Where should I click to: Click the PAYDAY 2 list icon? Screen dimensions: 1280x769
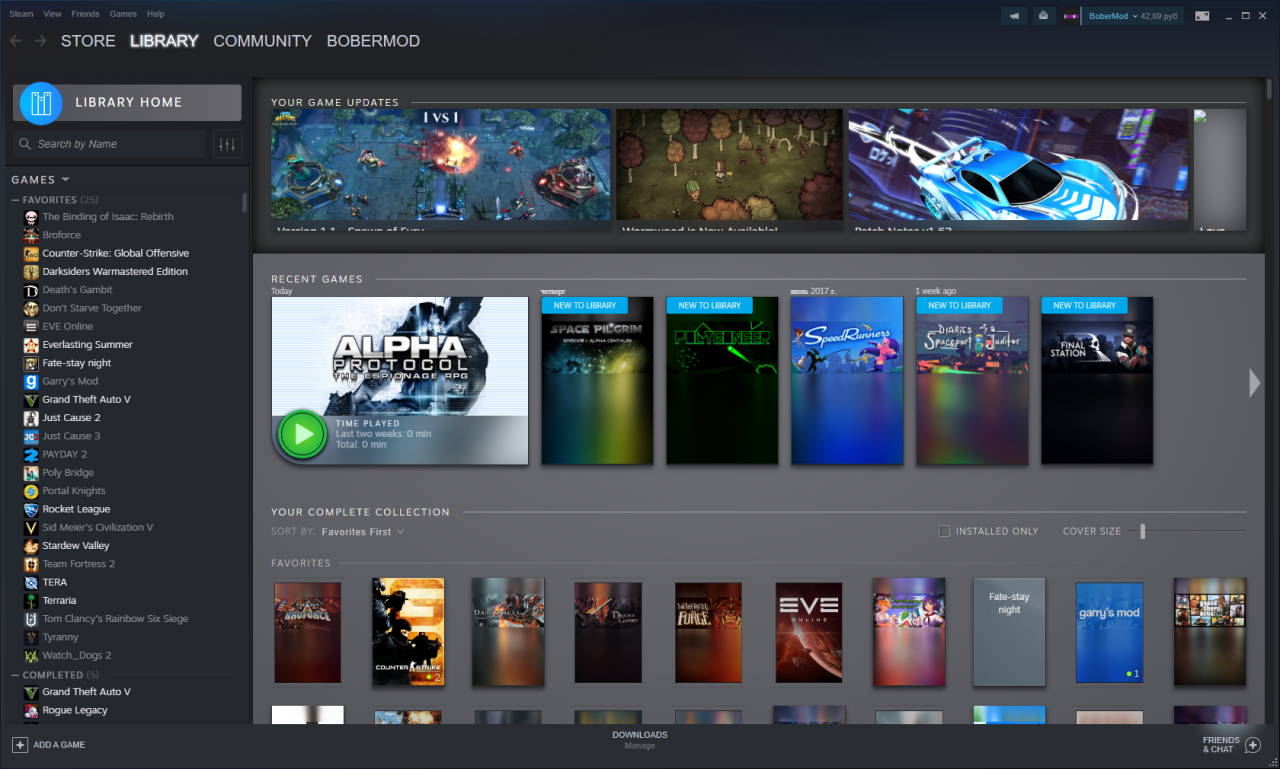pos(32,454)
